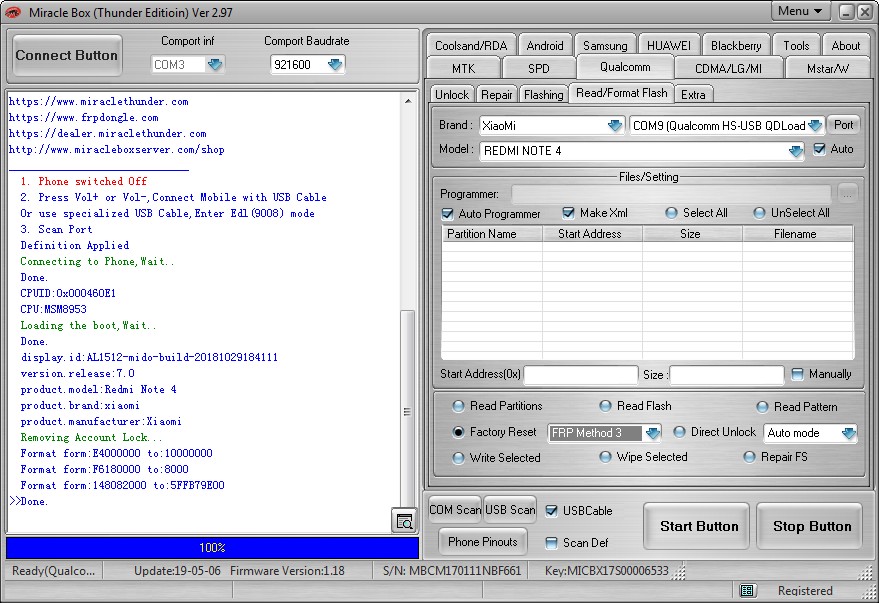The image size is (879, 603).
Task: Expand the Comport inf COM3 dropdown
Action: tap(215, 65)
